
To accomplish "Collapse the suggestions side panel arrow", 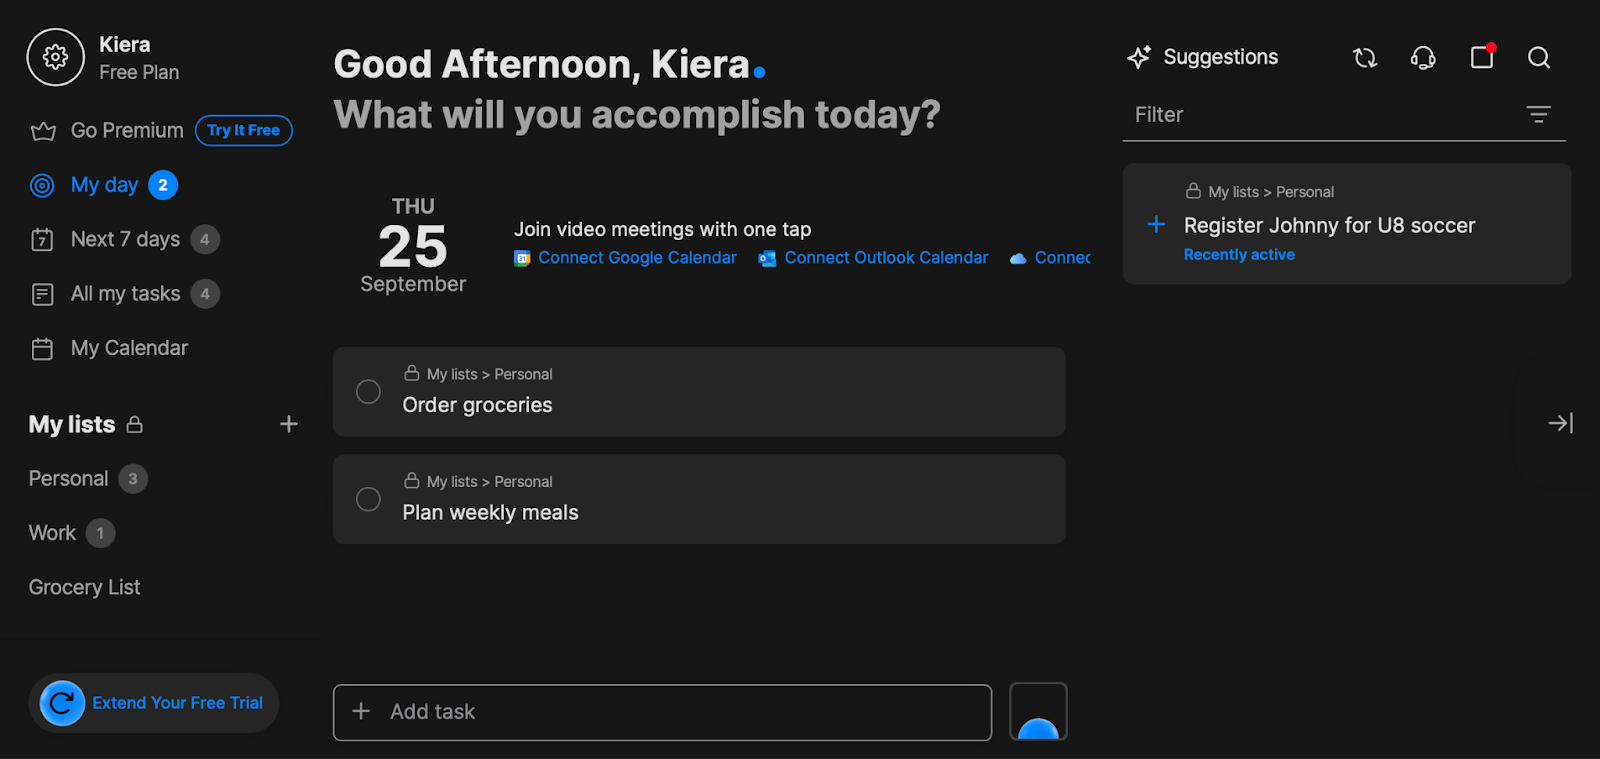I will tap(1560, 424).
